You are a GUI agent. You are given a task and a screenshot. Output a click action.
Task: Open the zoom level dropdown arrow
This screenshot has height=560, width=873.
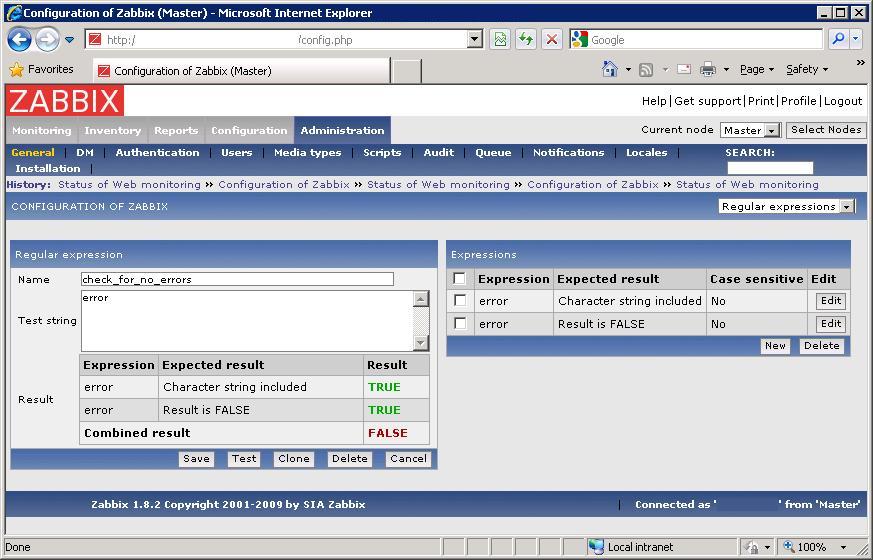[x=844, y=548]
